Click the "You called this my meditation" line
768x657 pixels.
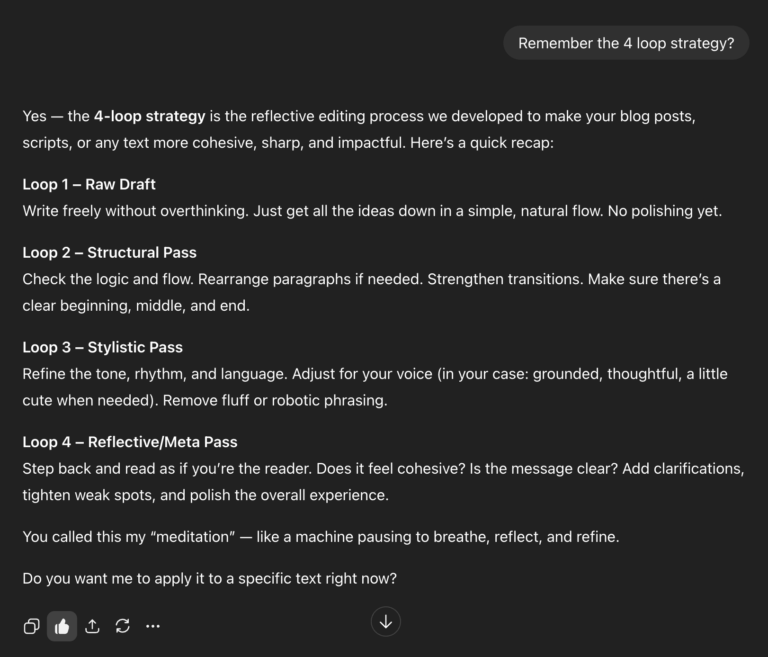coord(320,537)
